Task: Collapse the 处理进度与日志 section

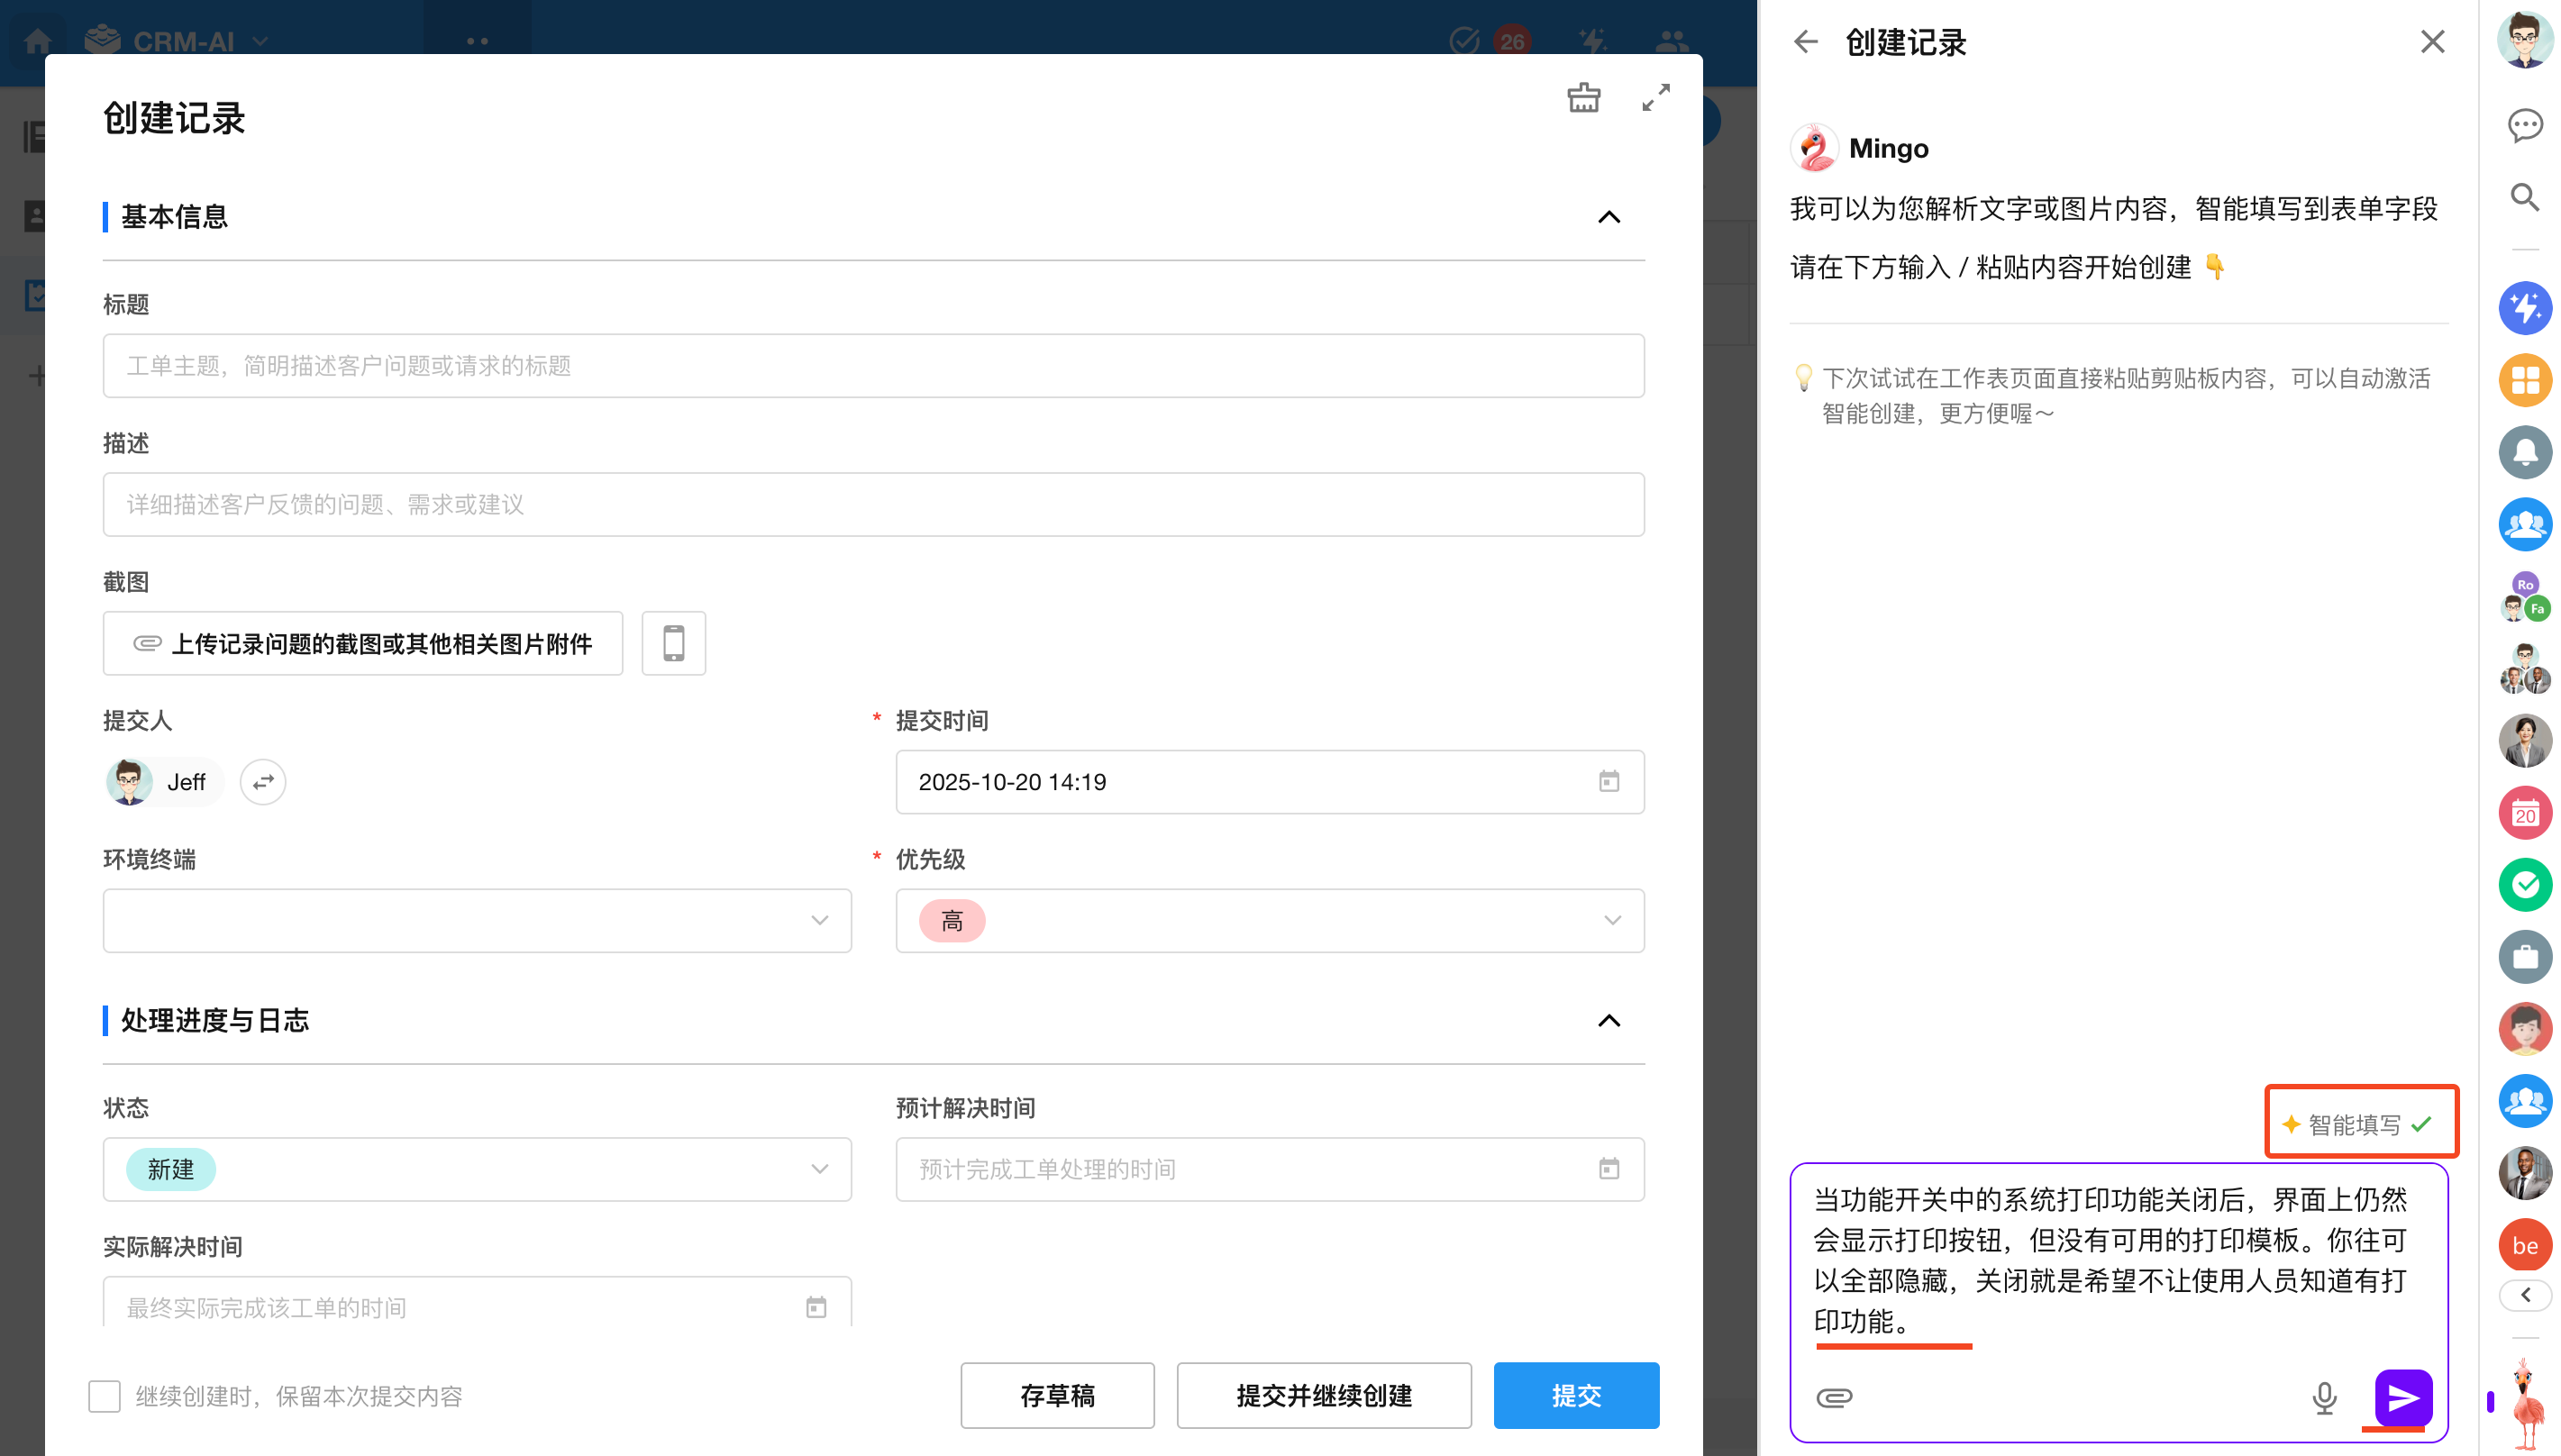Action: (1608, 1021)
